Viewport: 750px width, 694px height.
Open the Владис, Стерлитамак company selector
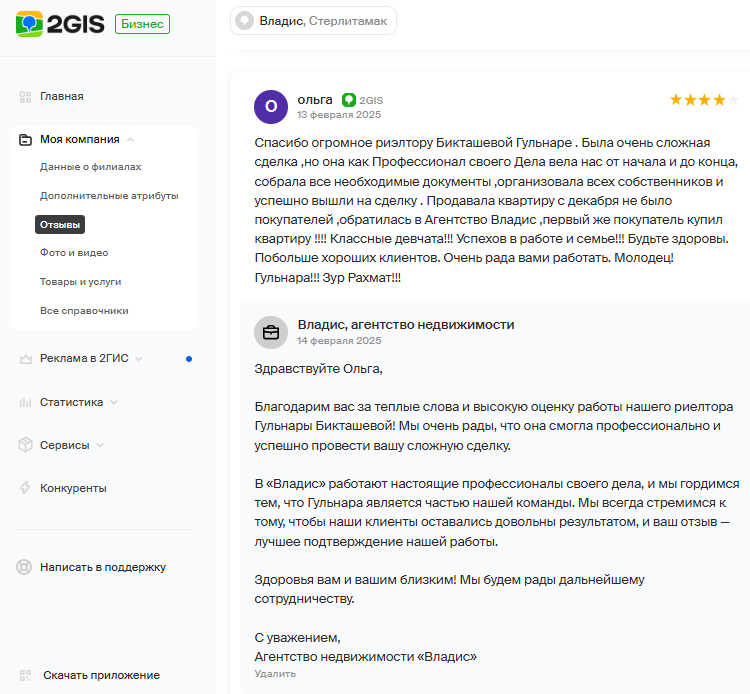[313, 21]
